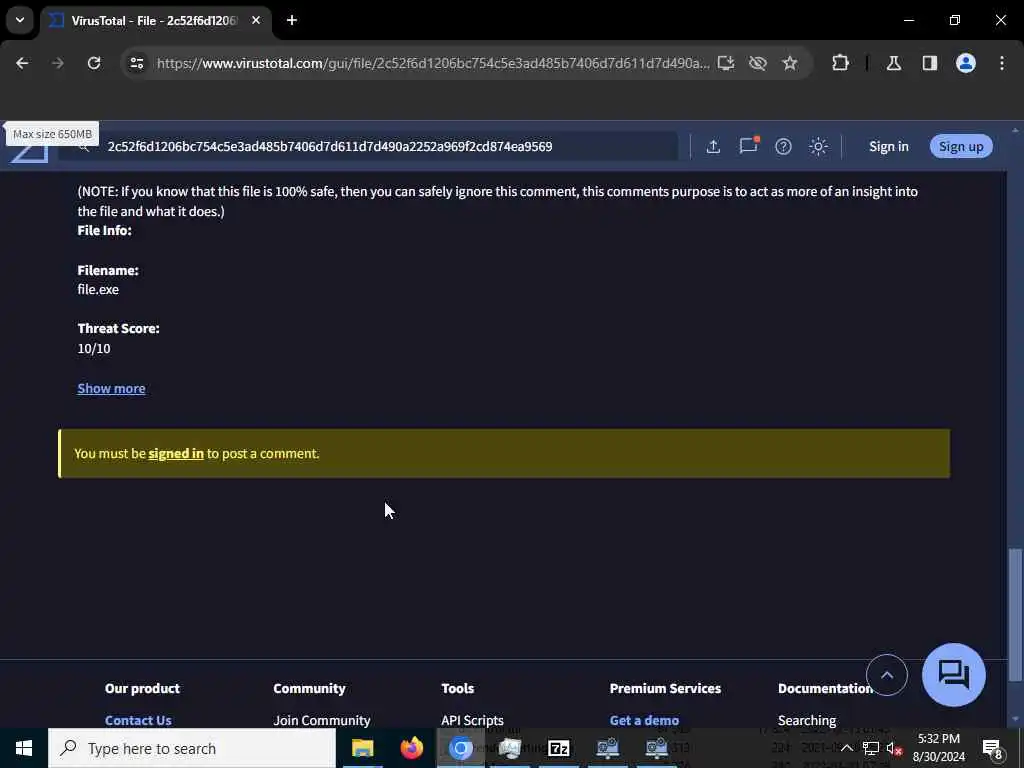Open File Explorer from taskbar
The image size is (1024, 768).
point(362,748)
